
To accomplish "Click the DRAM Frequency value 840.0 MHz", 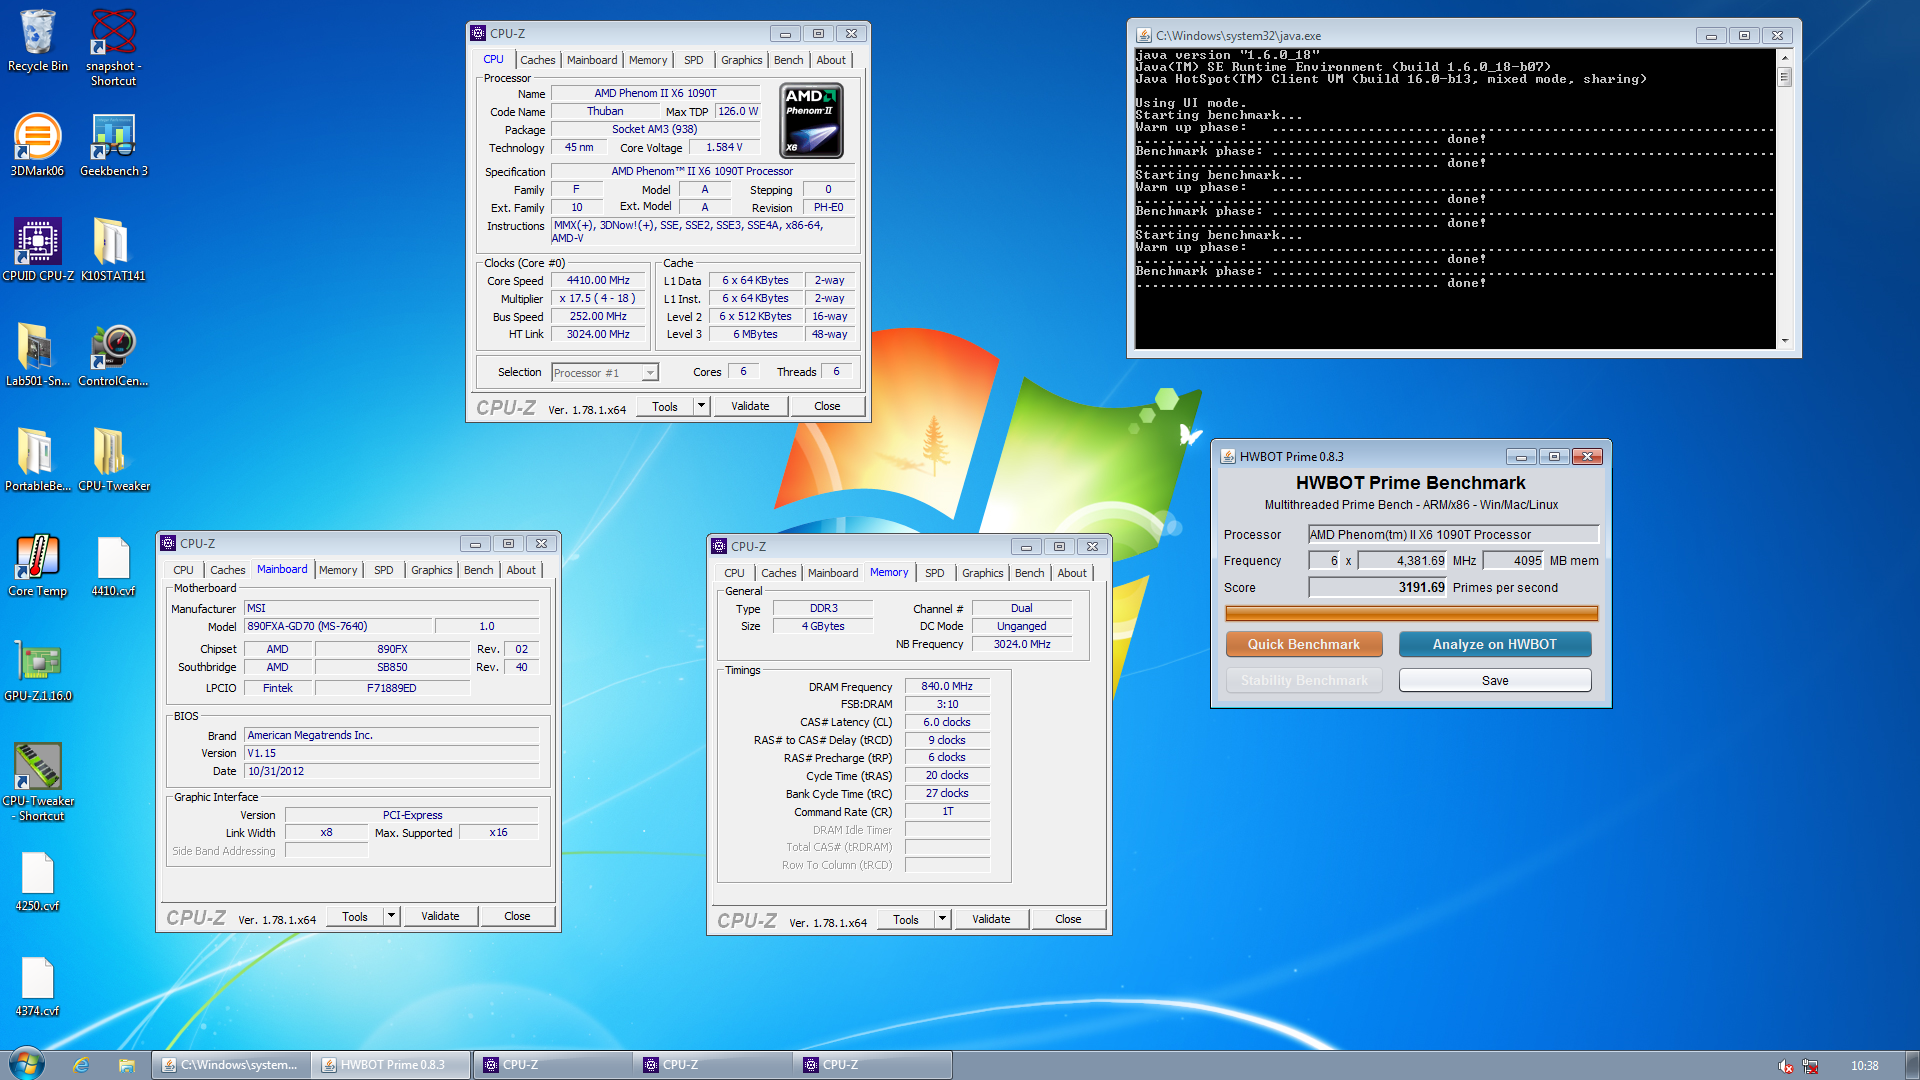I will 947,686.
